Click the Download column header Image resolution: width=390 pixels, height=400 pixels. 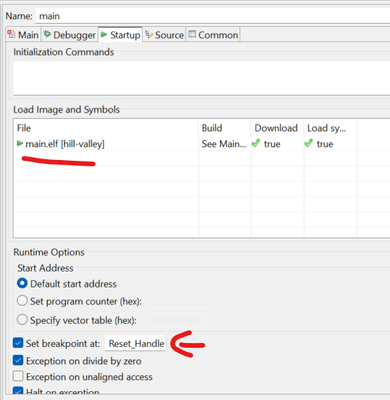[277, 128]
